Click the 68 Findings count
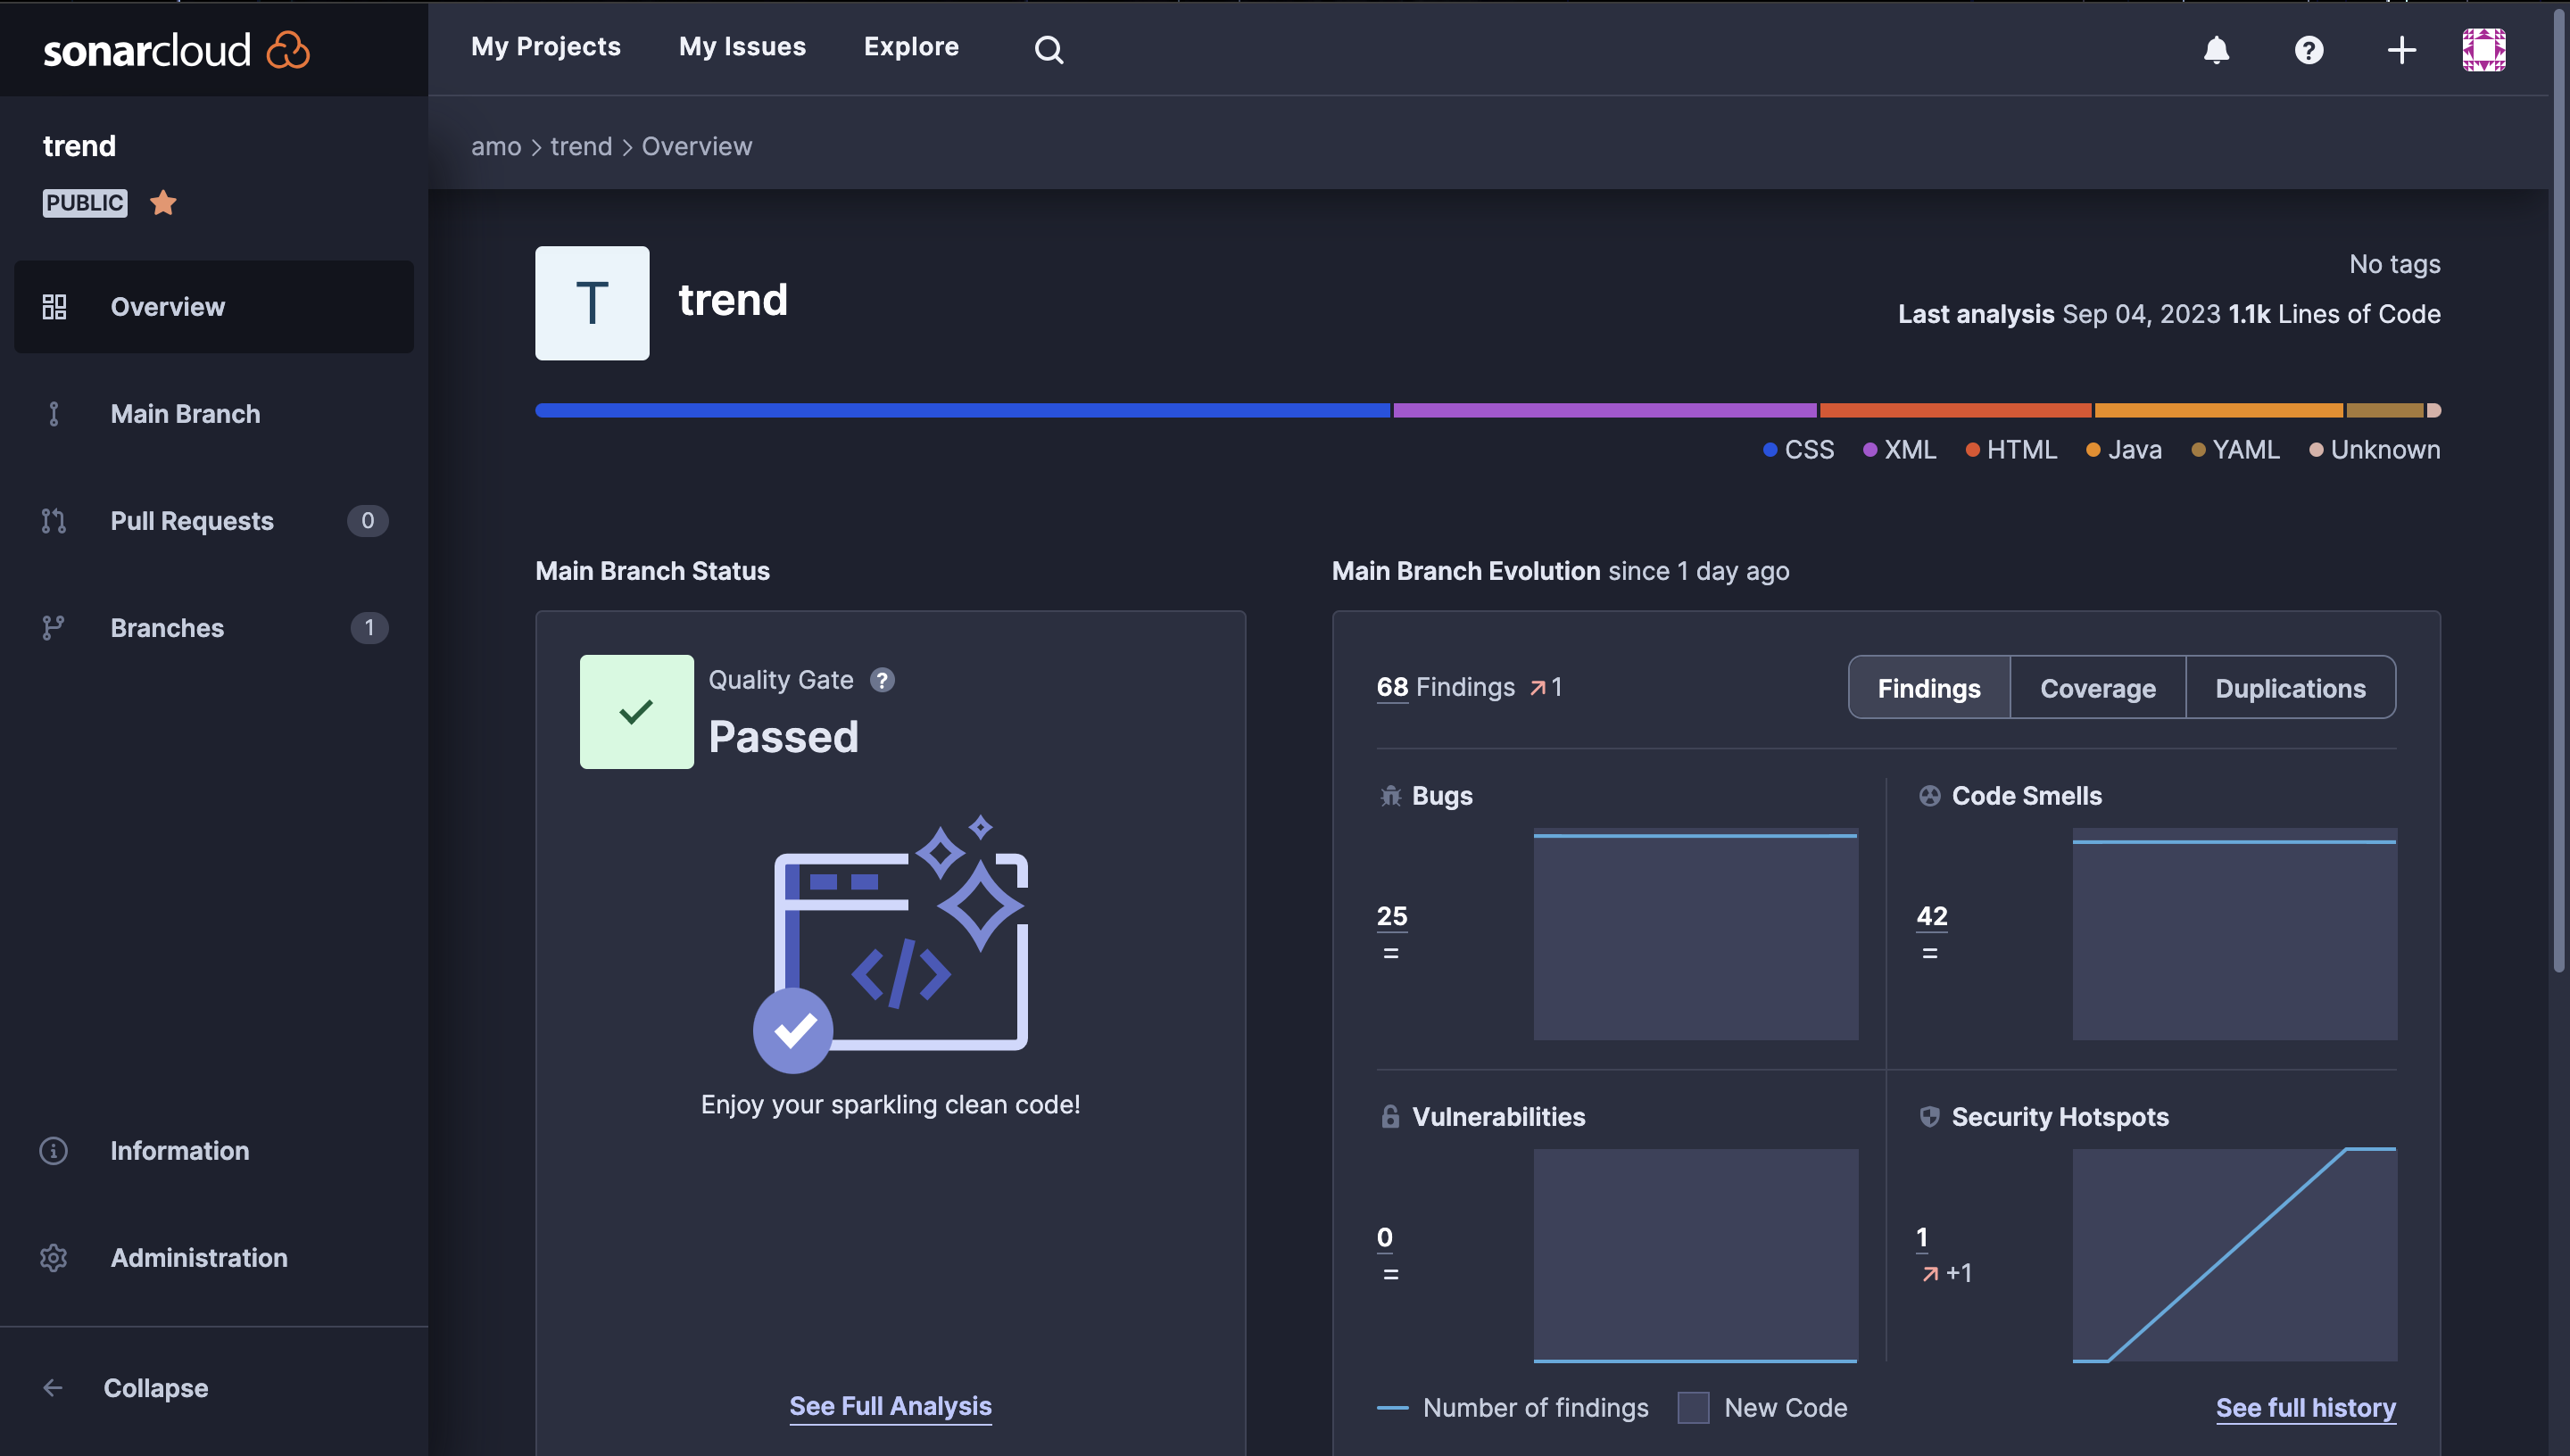Viewport: 2570px width, 1456px height. [x=1391, y=687]
